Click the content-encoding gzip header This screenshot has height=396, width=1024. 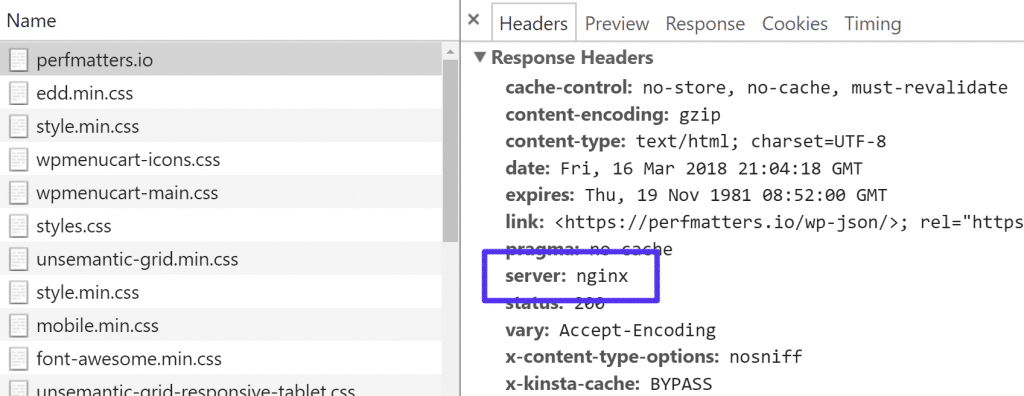point(613,114)
